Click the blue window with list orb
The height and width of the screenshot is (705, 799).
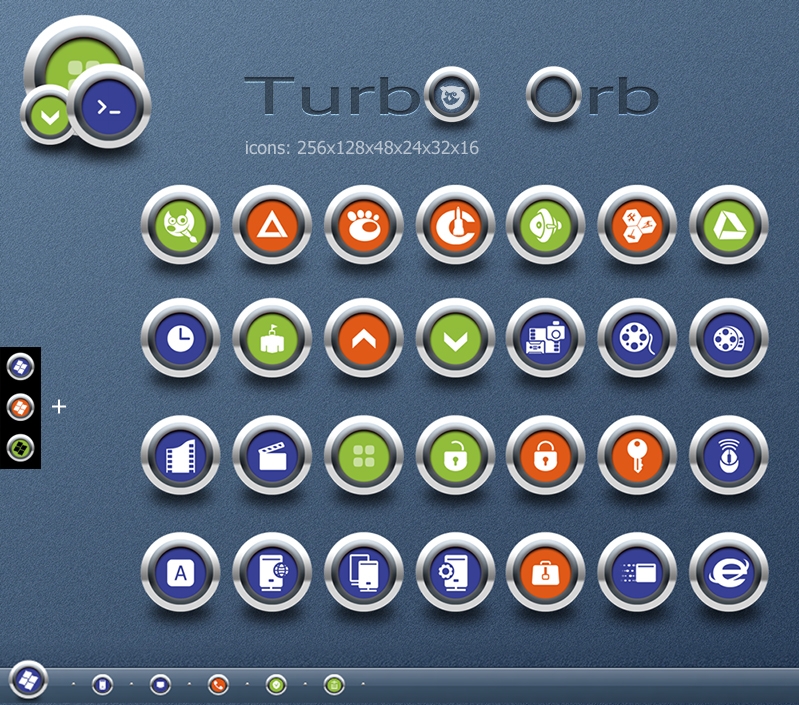click(637, 572)
